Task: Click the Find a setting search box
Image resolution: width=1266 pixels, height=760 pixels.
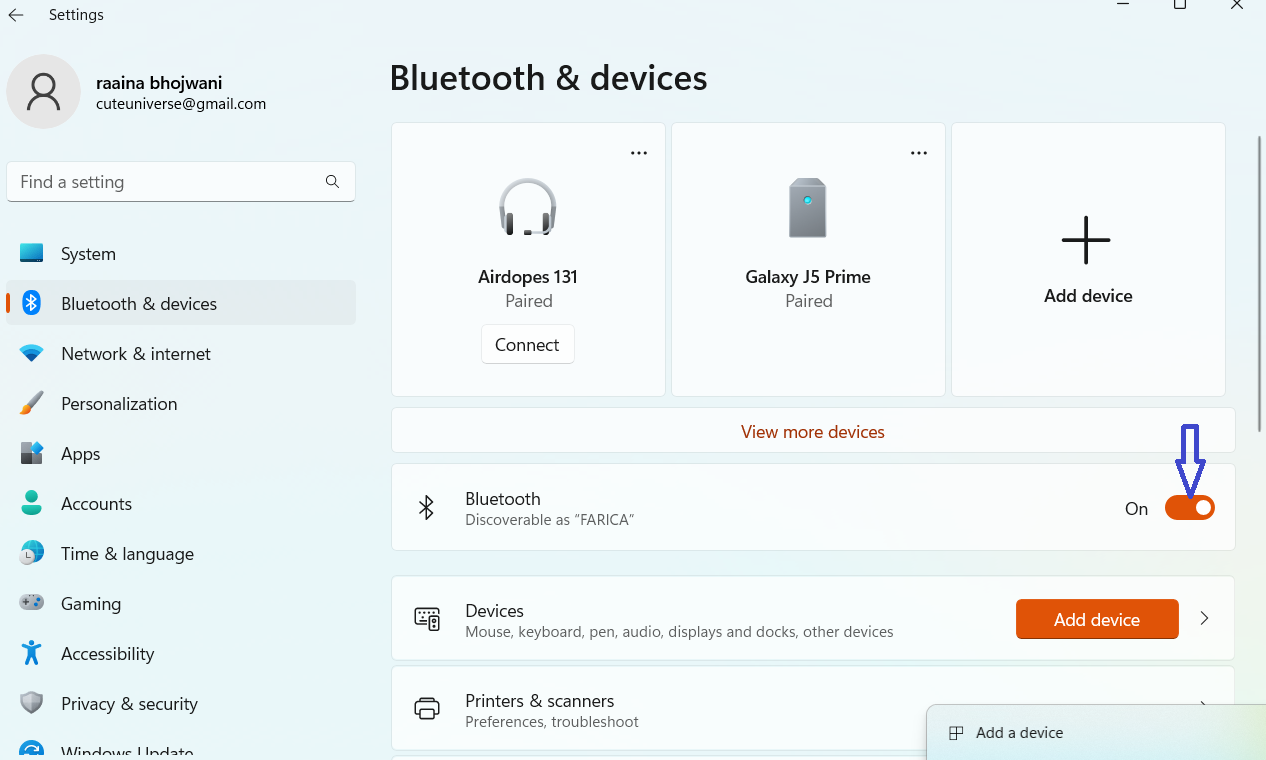Action: click(165, 182)
